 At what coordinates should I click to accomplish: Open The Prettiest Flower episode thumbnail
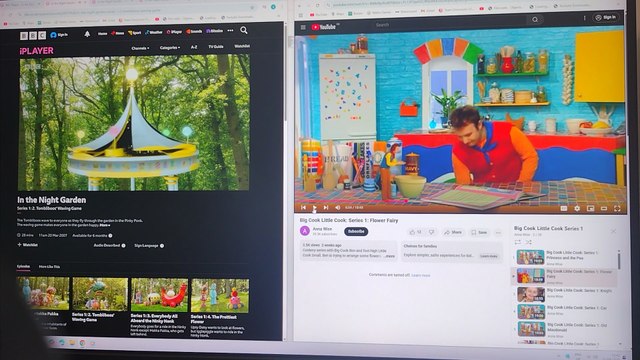(220, 296)
